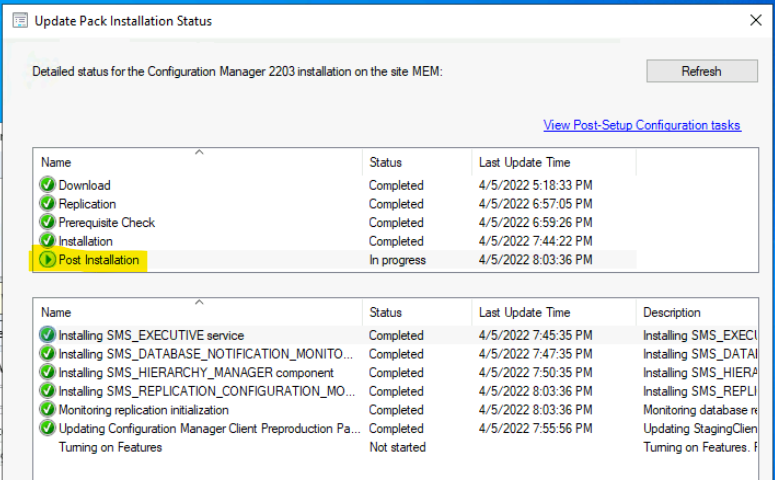The height and width of the screenshot is (480, 775).
Task: Select Installing SMS_DATABASE_NOTIFICATION_MONITO... row text
Action: [x=206, y=354]
